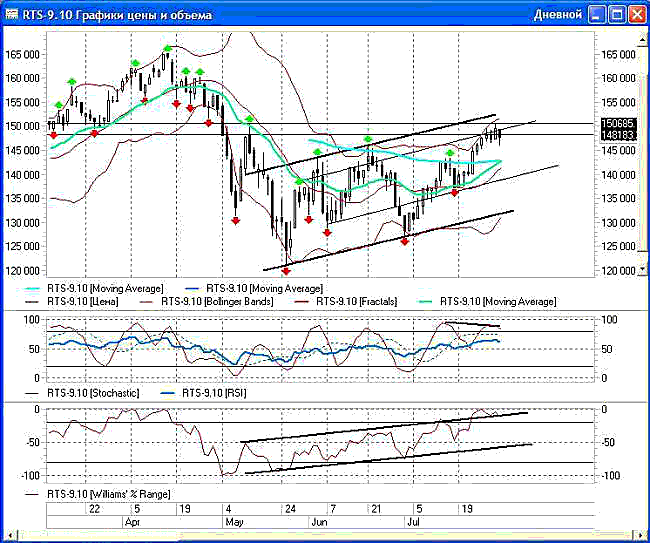The width and height of the screenshot is (650, 543).
Task: Select green RTS-9.10 [Moving Average] legend entry
Action: tap(487, 301)
